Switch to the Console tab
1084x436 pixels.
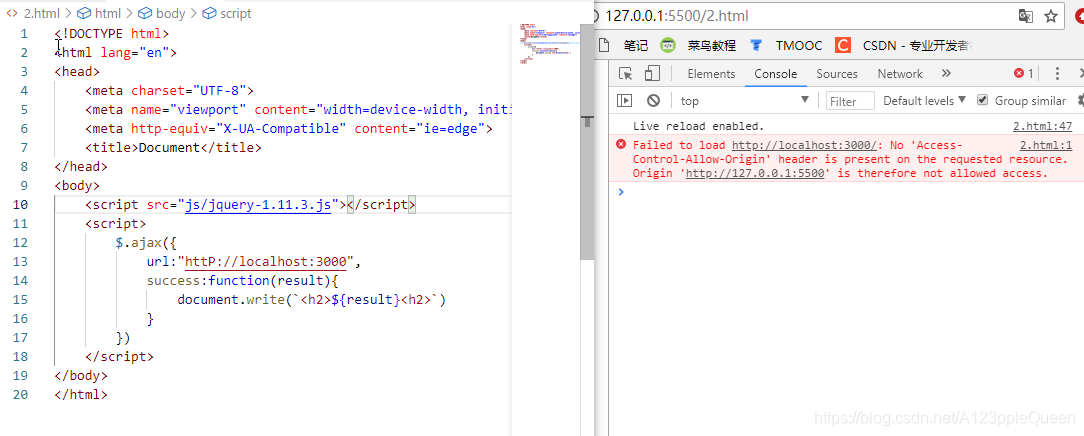(775, 74)
